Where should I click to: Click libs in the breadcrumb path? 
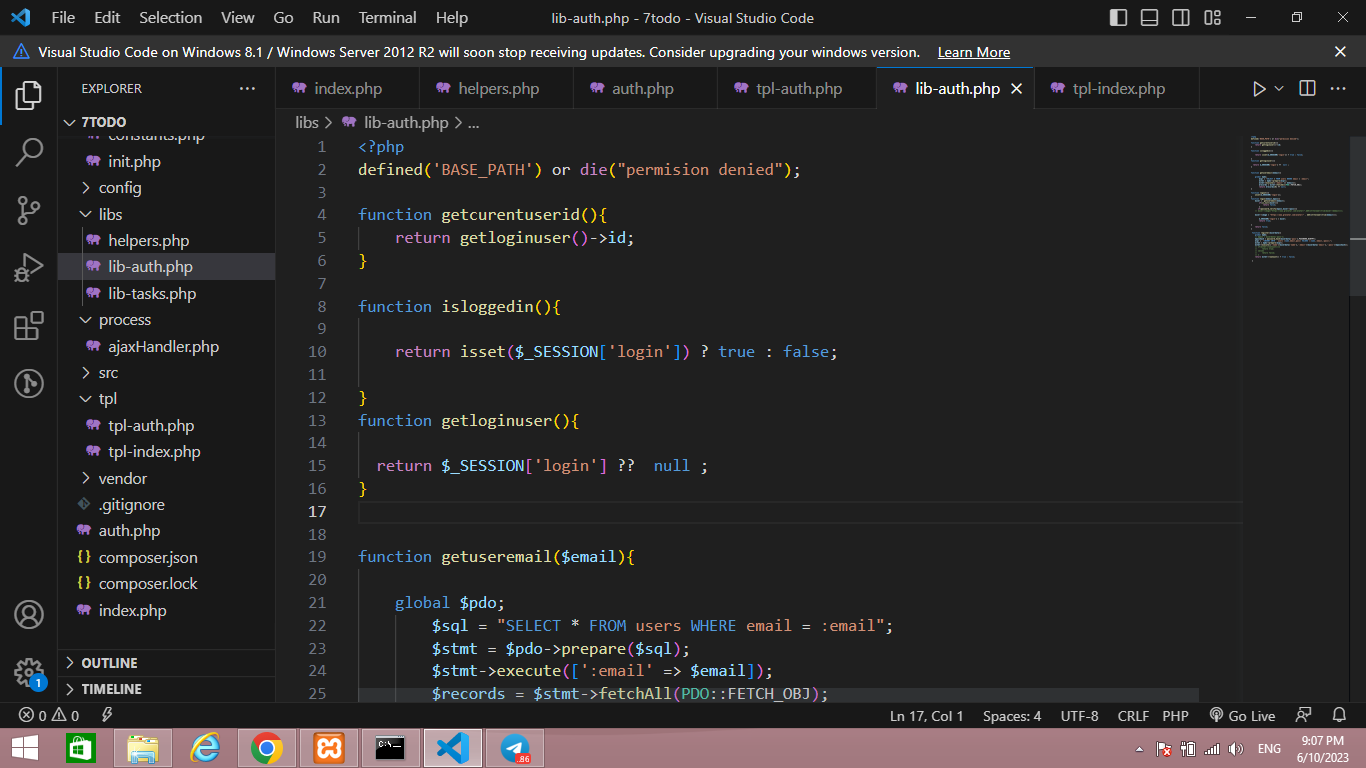click(x=307, y=123)
